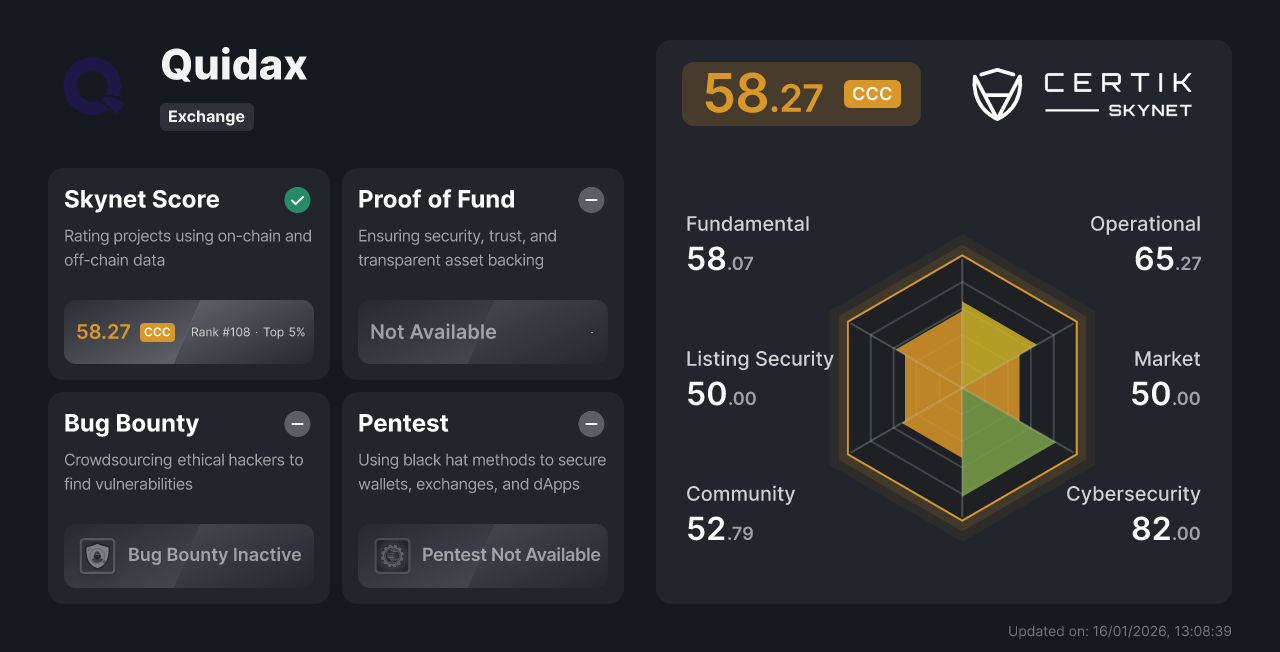Click the green checkmark on Skynet Score
Image resolution: width=1280 pixels, height=652 pixels.
pyautogui.click(x=297, y=200)
